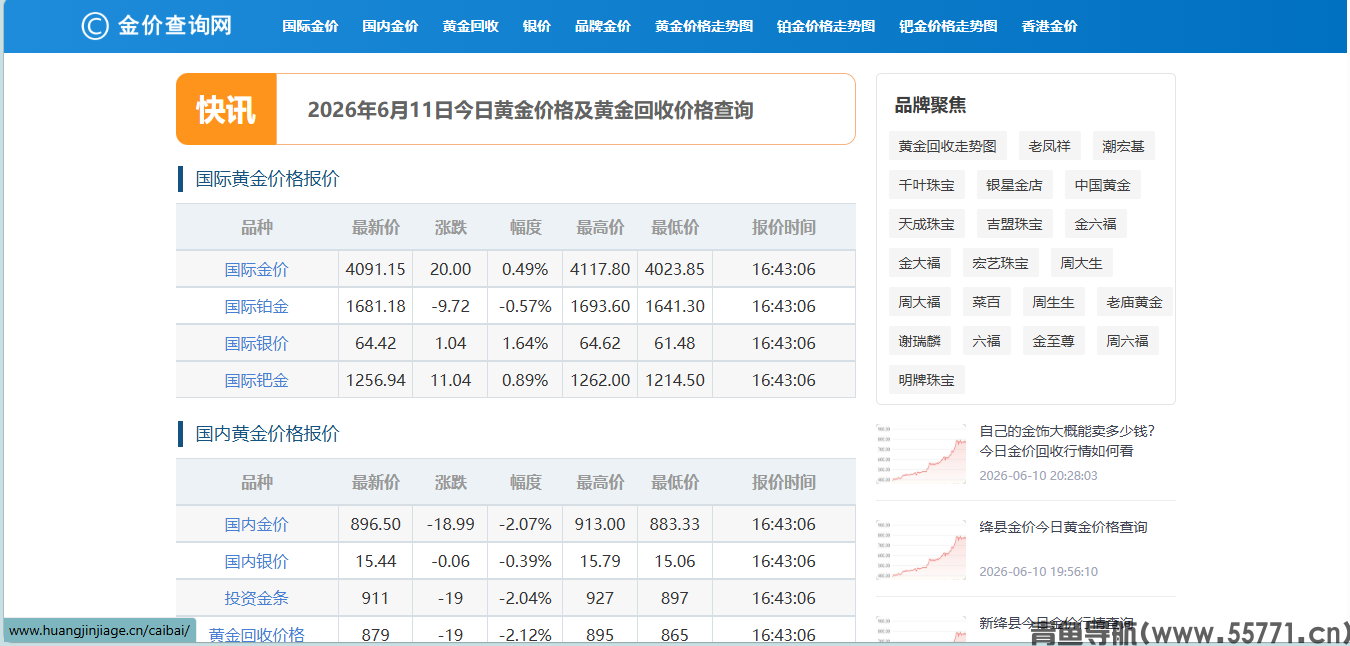Select the 黄金回收走势图 brand tag
Screen dimensions: 1350x646
point(948,146)
